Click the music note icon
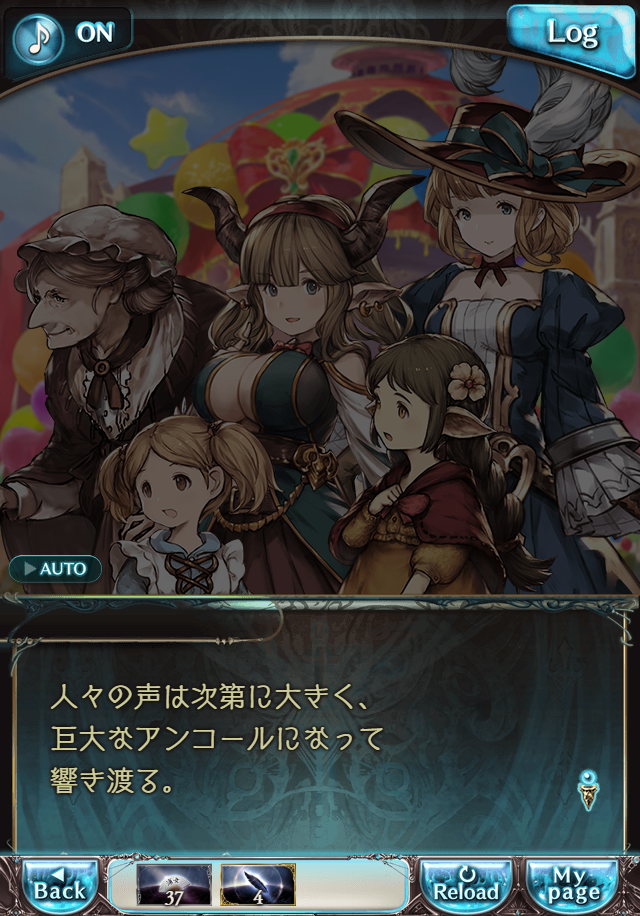This screenshot has width=640, height=916. (39, 38)
